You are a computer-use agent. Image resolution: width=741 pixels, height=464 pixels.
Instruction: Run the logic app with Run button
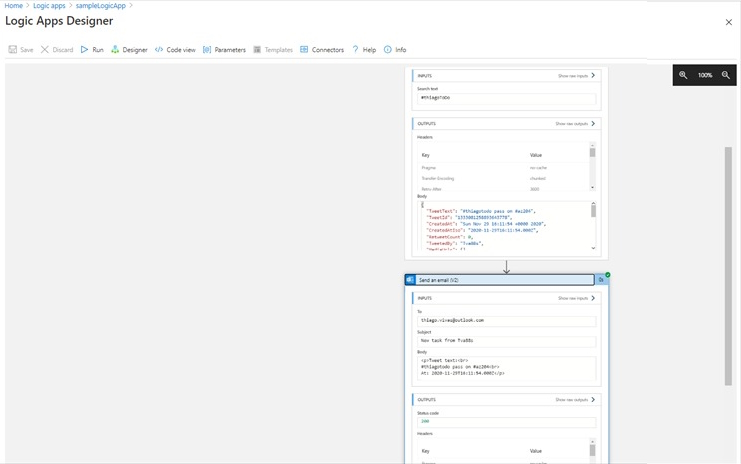(92, 50)
